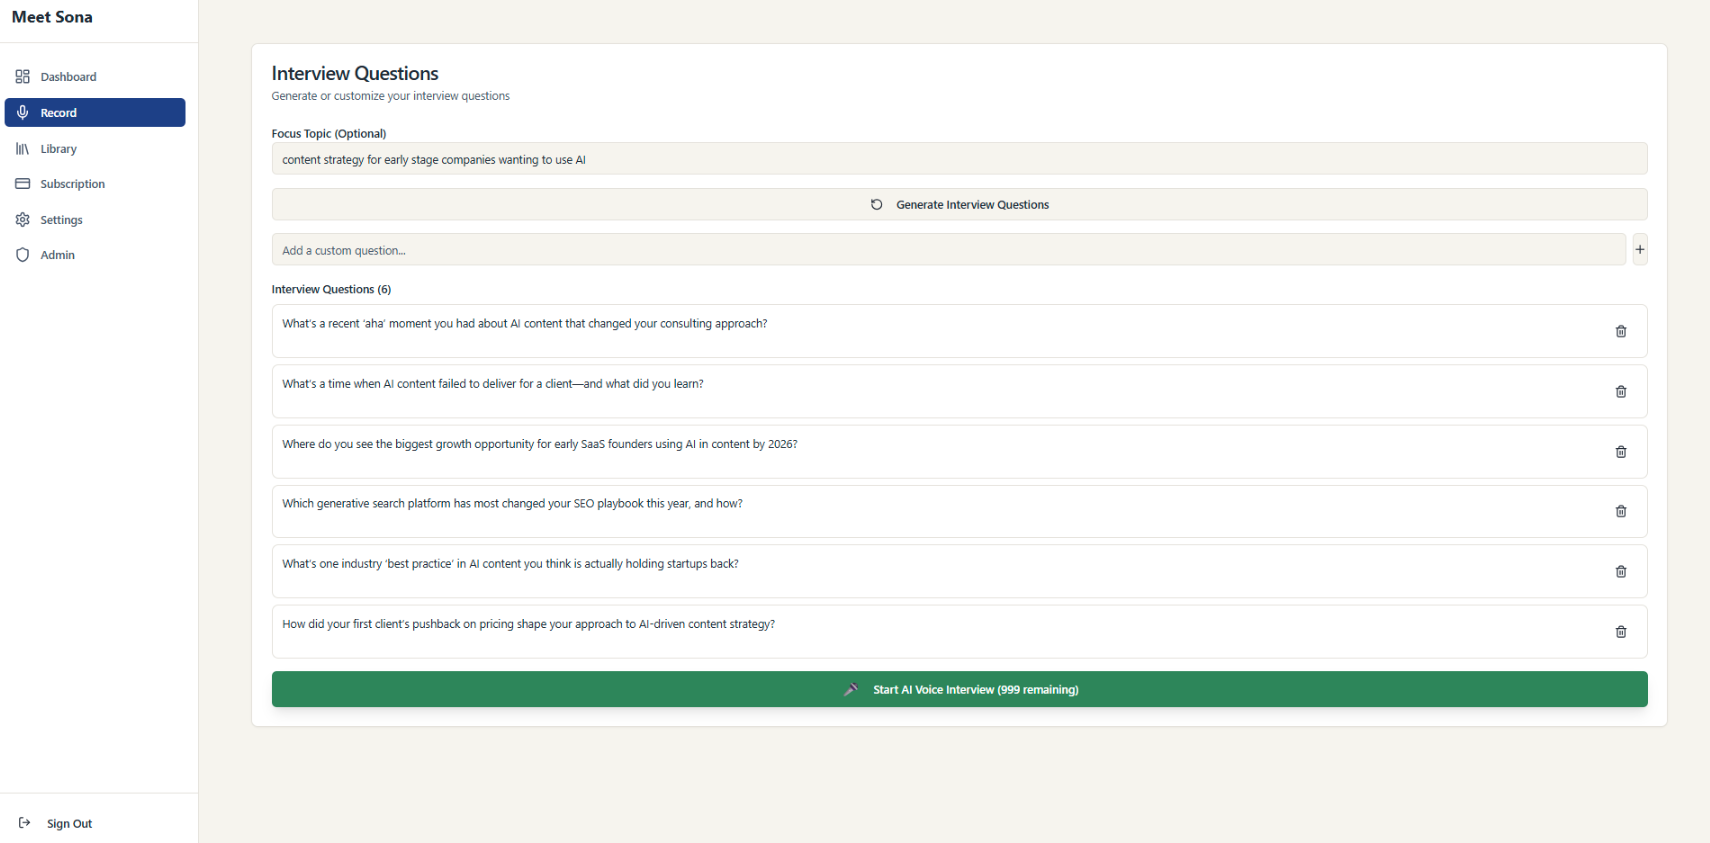The width and height of the screenshot is (1710, 843).
Task: Add custom question with the plus icon
Action: [x=1640, y=249]
